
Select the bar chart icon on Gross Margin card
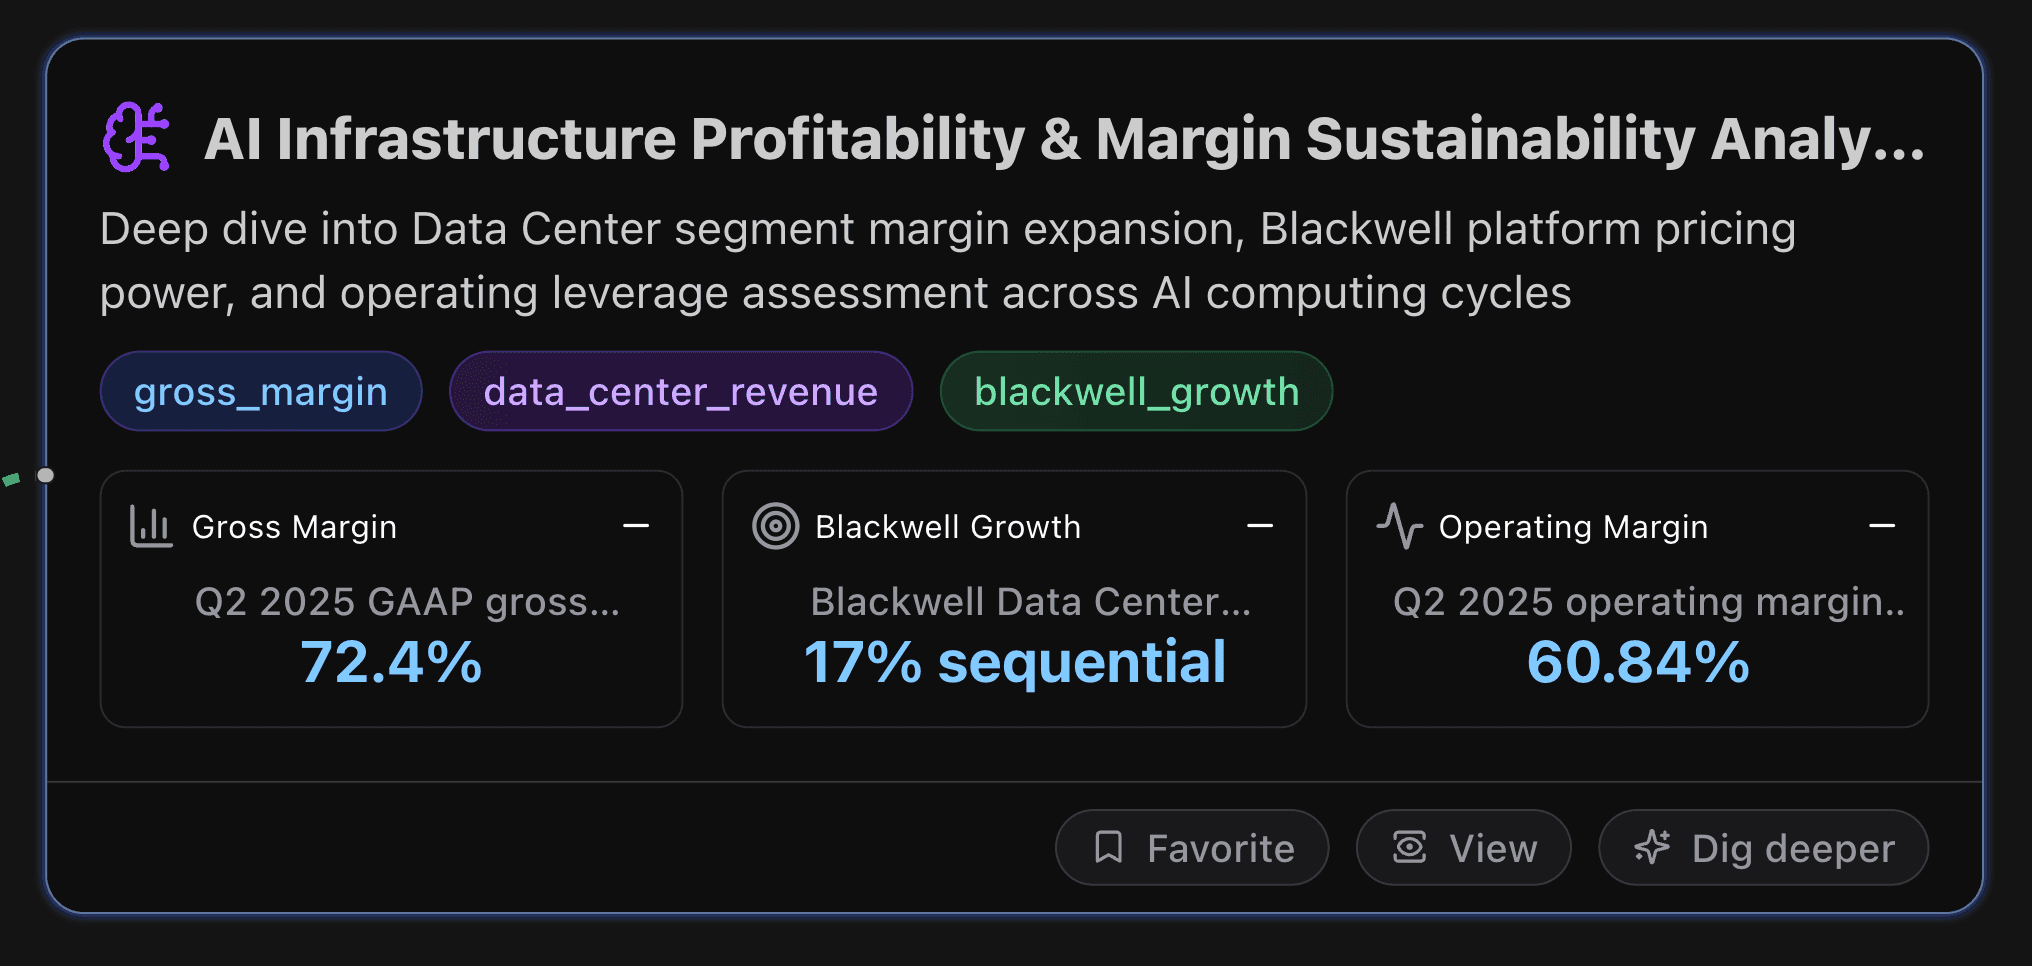click(x=151, y=526)
